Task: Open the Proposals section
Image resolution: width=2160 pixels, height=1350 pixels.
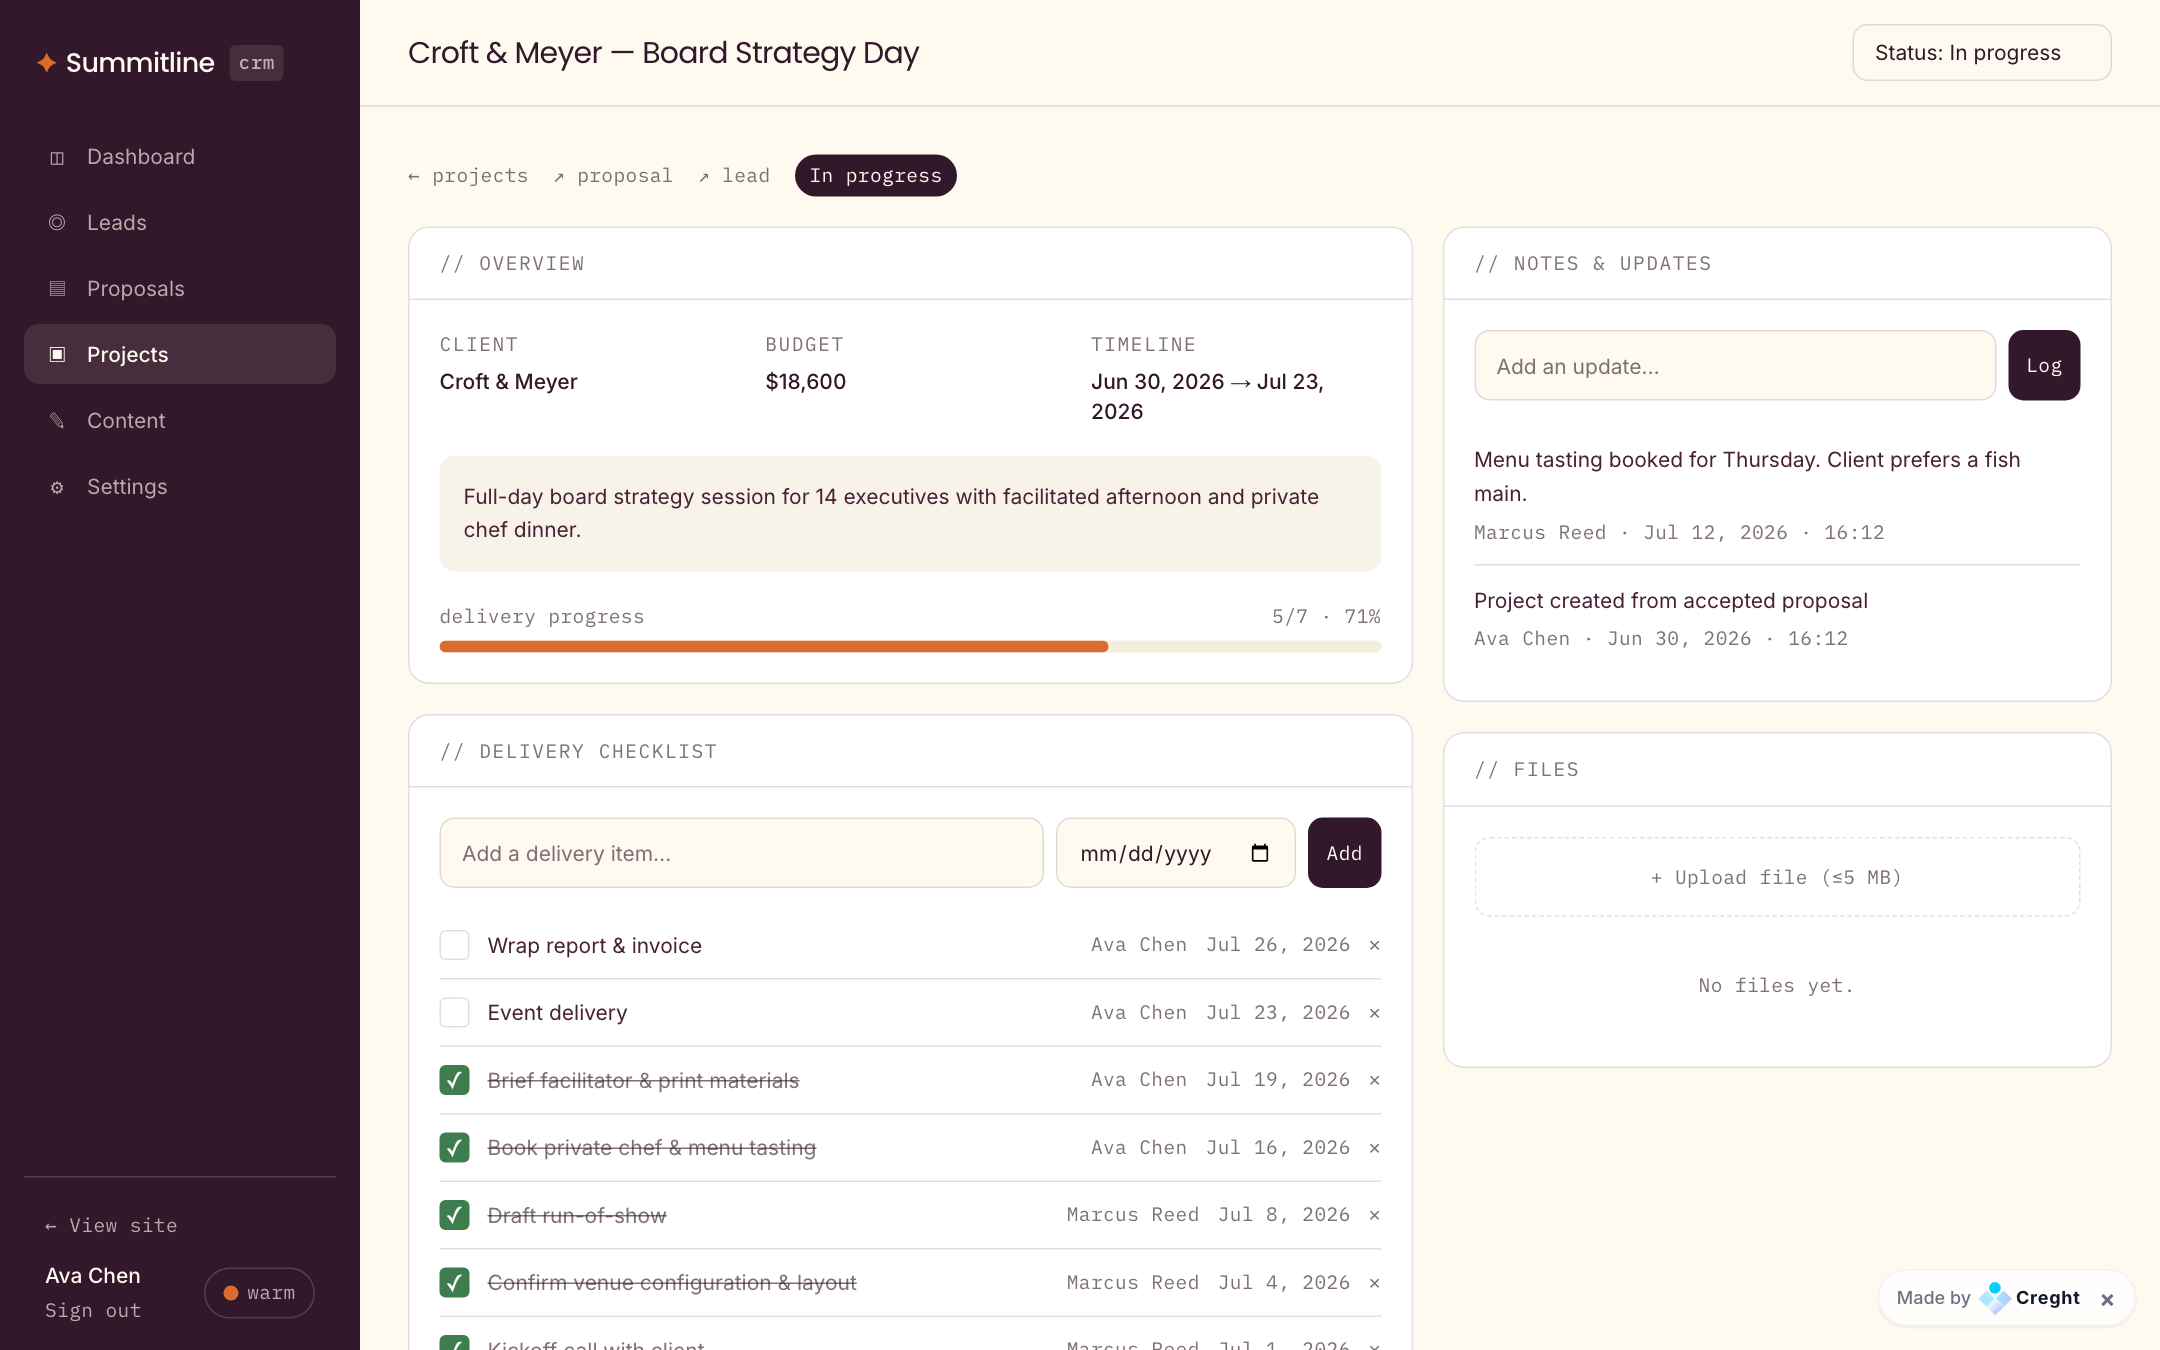Action: pos(180,288)
